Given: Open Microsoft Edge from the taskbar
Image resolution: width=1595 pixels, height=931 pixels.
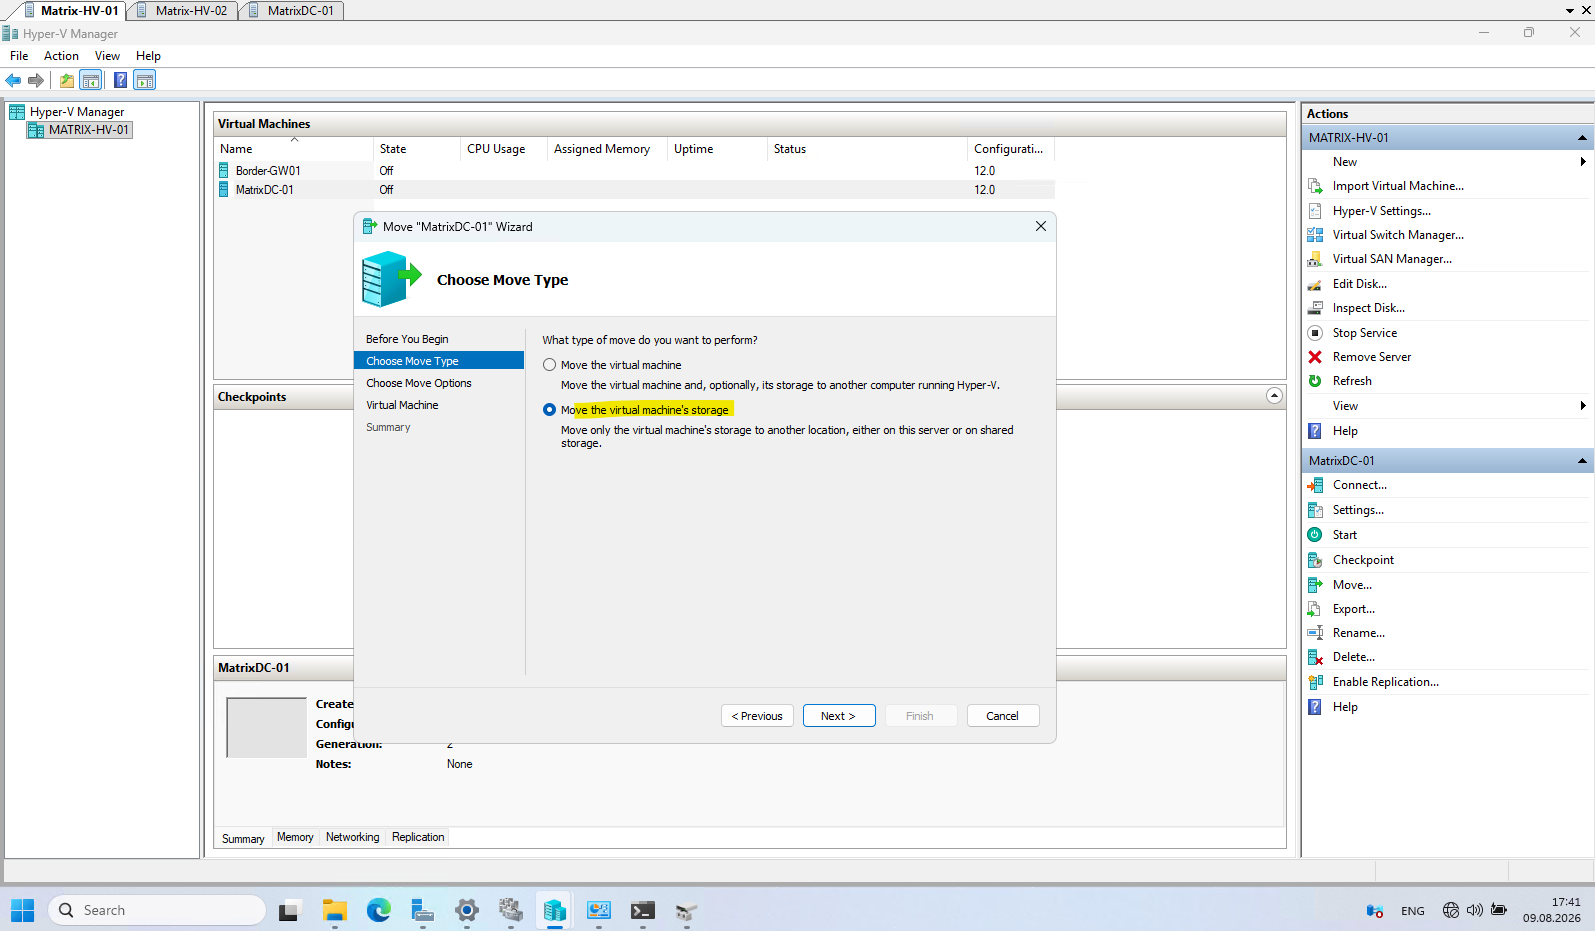Looking at the screenshot, I should (x=379, y=910).
